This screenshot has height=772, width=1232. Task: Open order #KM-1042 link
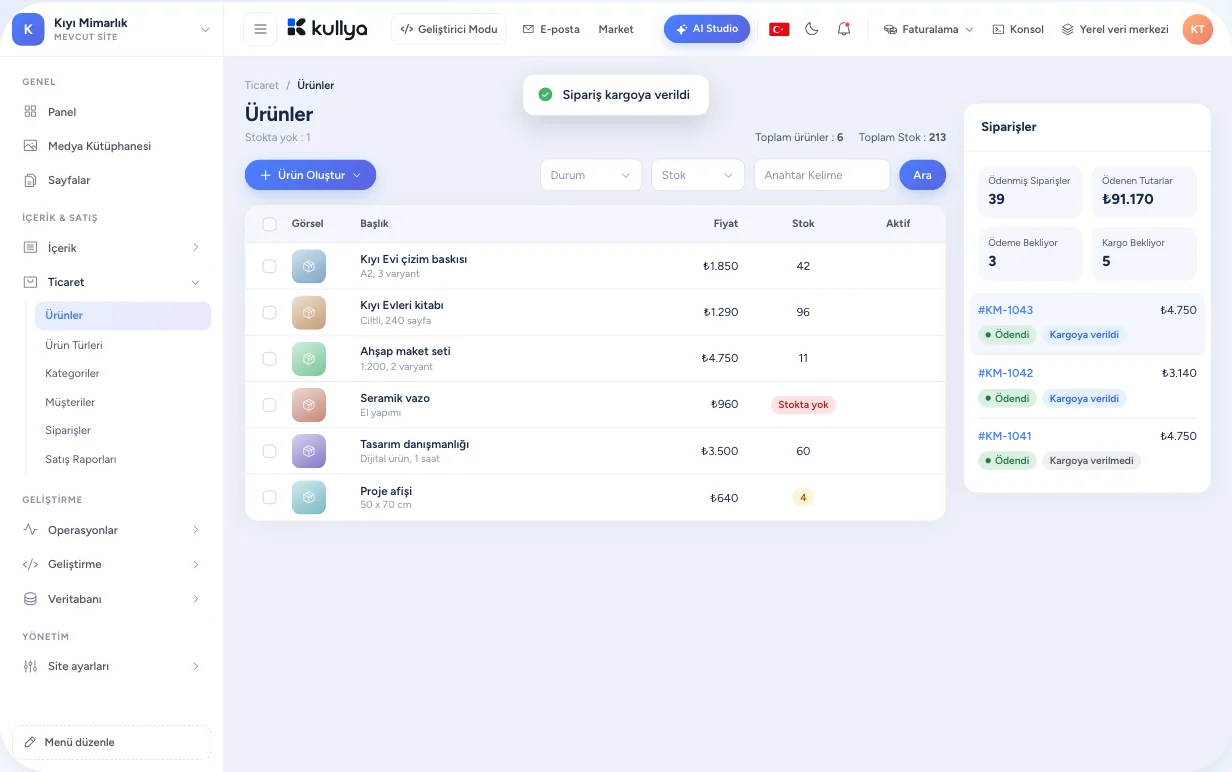click(1005, 373)
